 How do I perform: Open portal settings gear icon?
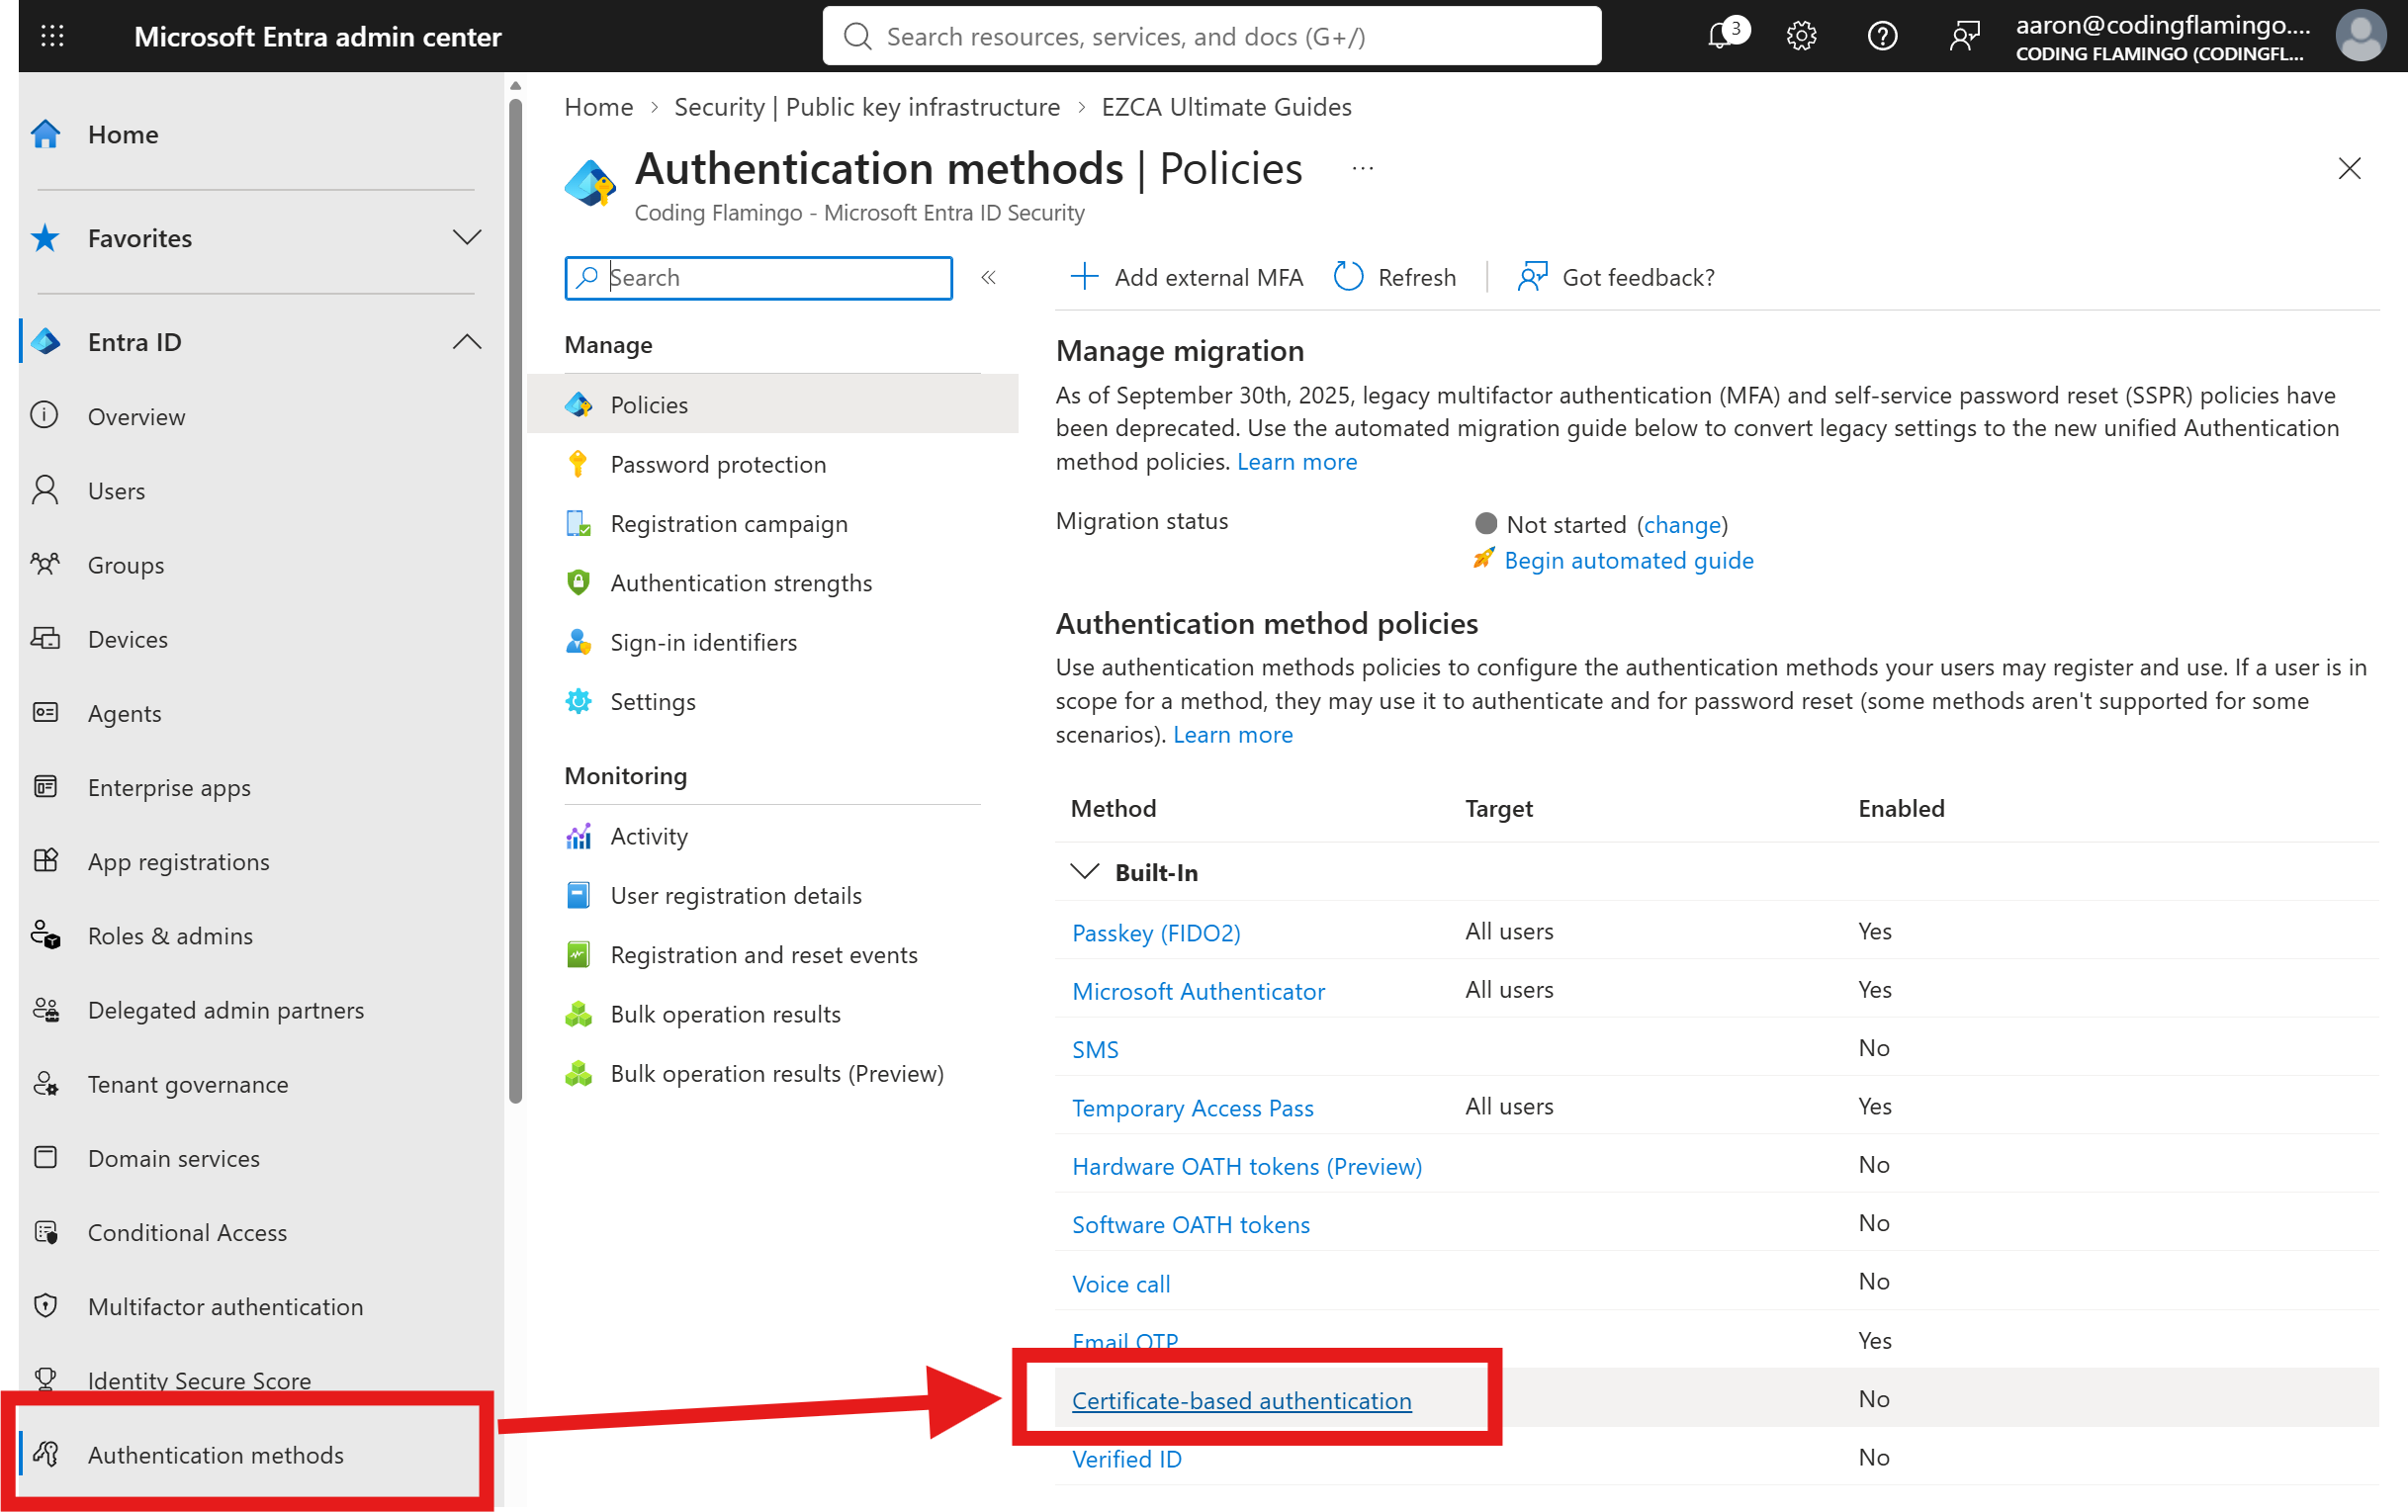pos(1801,36)
